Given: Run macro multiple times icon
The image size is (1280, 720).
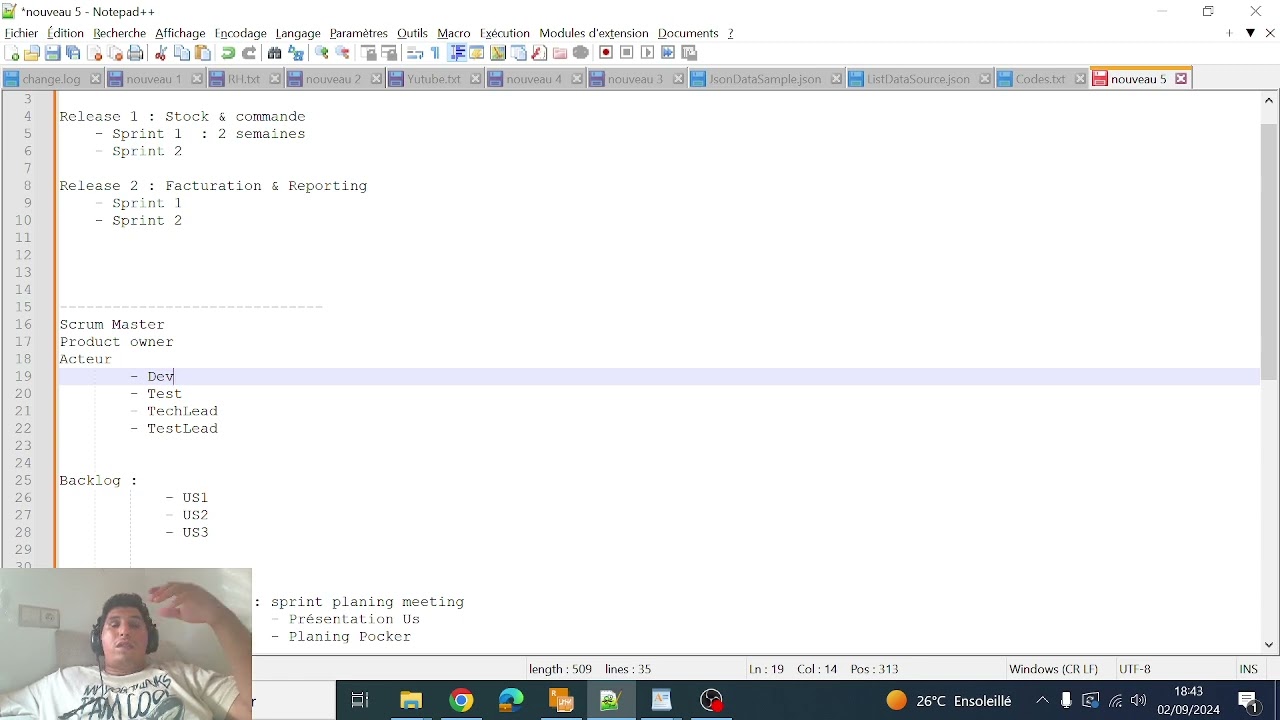Looking at the screenshot, I should (x=668, y=53).
